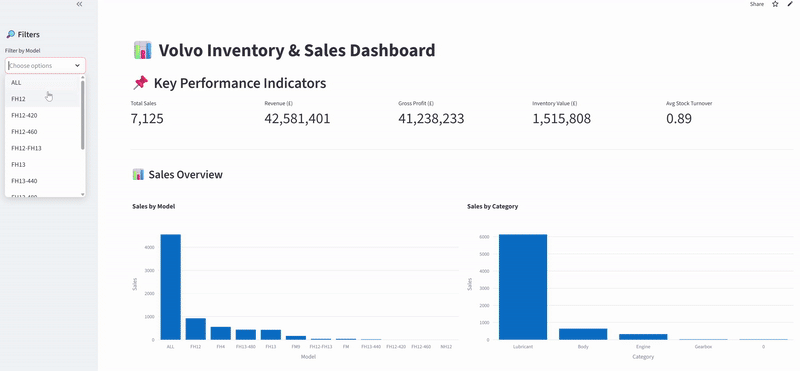The width and height of the screenshot is (800, 371).
Task: Click the Engine bar in Sales by Category
Action: tap(643, 337)
